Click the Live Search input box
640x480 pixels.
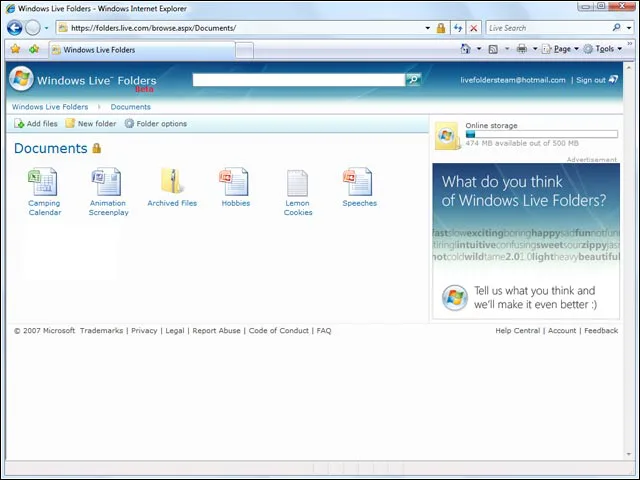548,28
